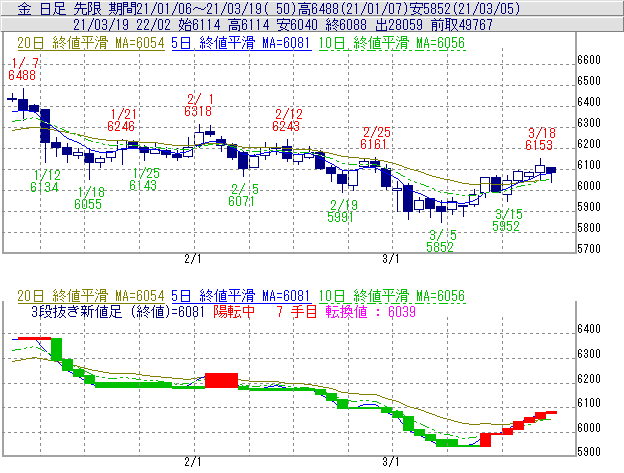Select the magenta 転換値 : 6039 text
This screenshot has width=624, height=473.
point(370,311)
